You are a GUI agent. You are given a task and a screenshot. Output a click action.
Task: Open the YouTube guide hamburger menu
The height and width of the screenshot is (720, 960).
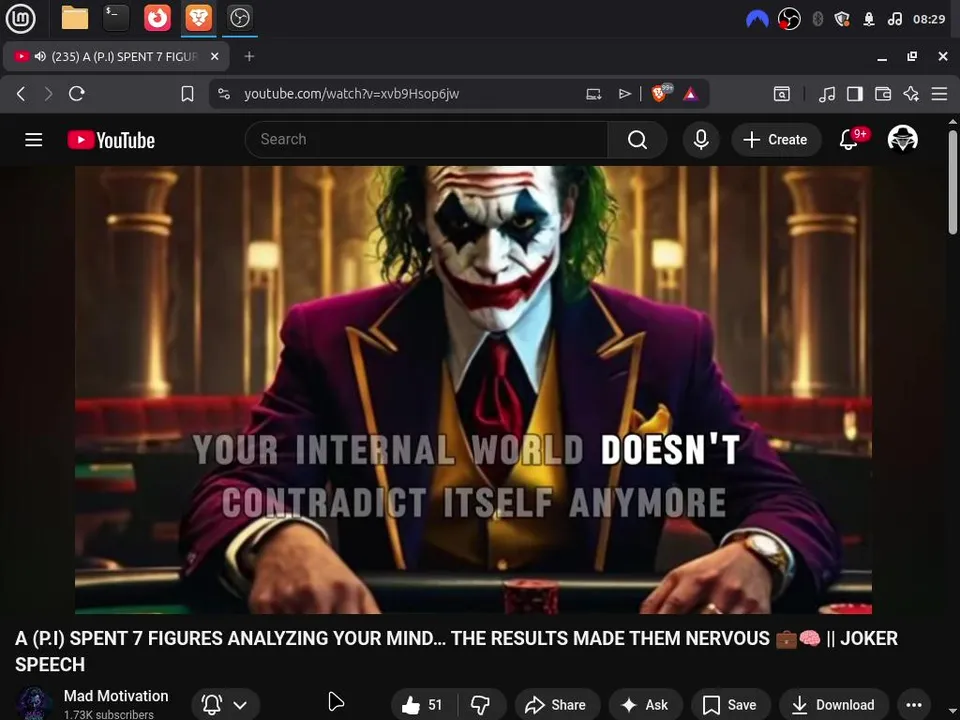click(34, 140)
